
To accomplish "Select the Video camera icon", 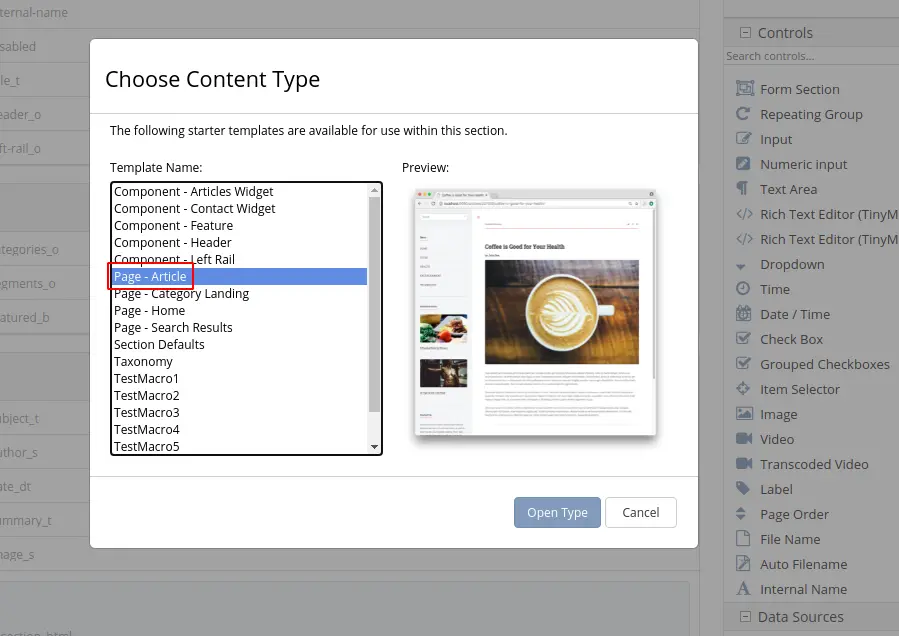I will click(x=743, y=439).
